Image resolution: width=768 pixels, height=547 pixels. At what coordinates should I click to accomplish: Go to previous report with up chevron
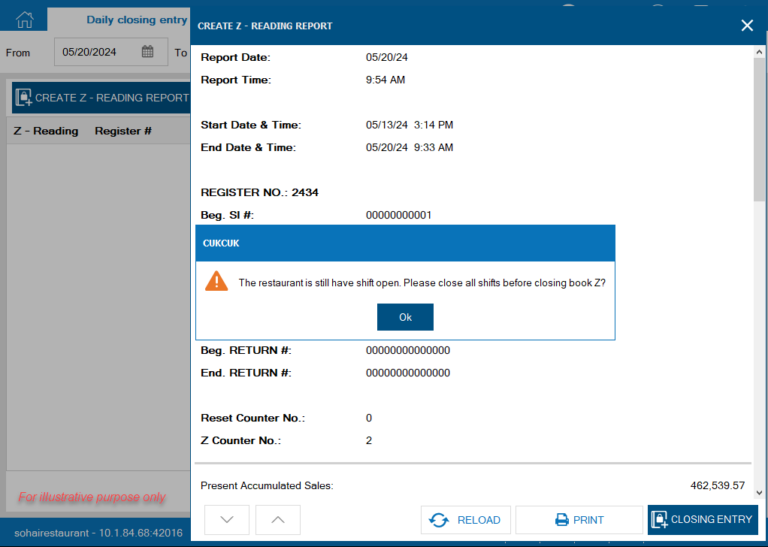click(x=278, y=520)
